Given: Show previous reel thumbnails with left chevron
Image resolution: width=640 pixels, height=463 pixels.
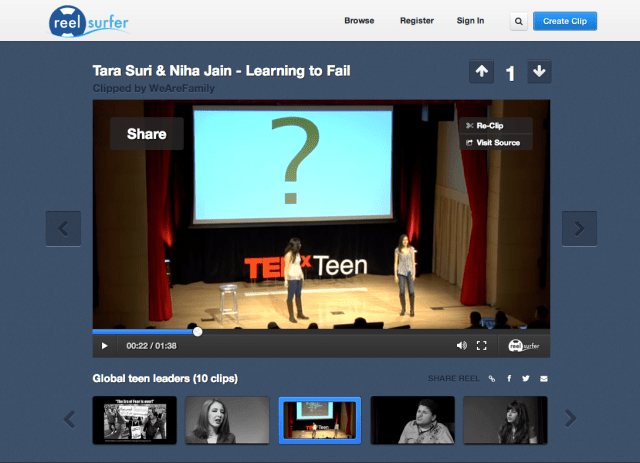Looking at the screenshot, I should [x=70, y=419].
